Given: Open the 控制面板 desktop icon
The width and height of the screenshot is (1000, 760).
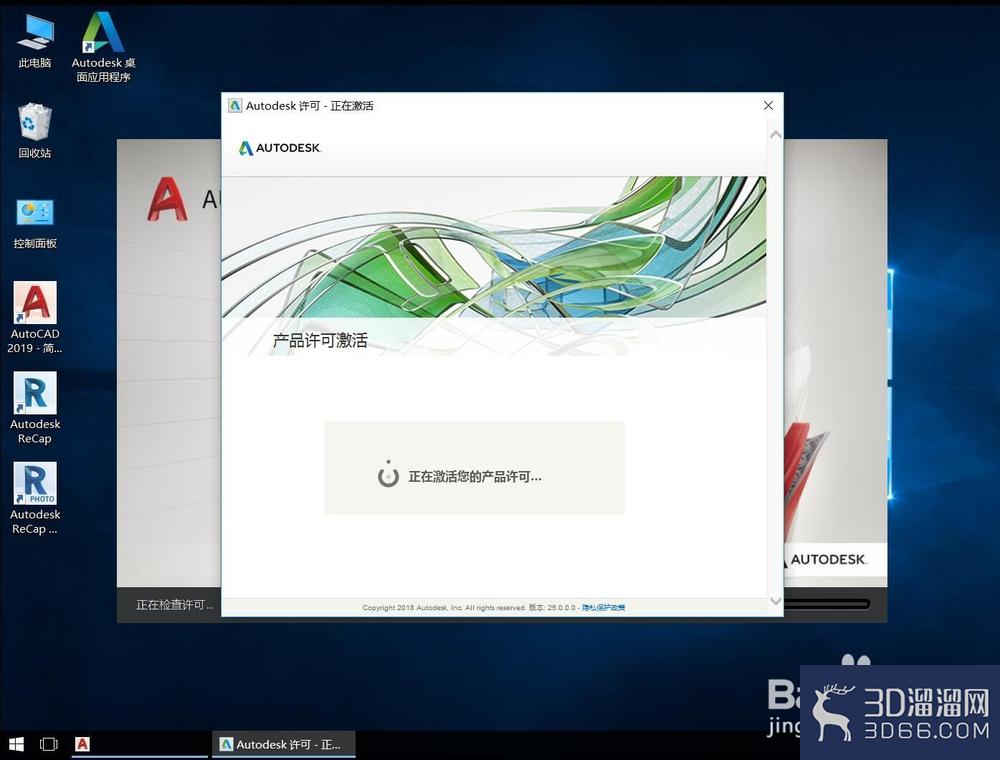Looking at the screenshot, I should pos(35,223).
